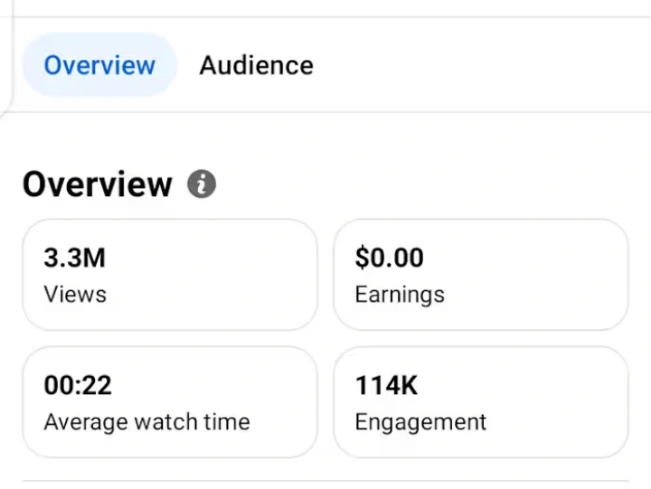Click the separator line below metric cards
Image resolution: width=651 pixels, height=489 pixels.
pos(325,481)
